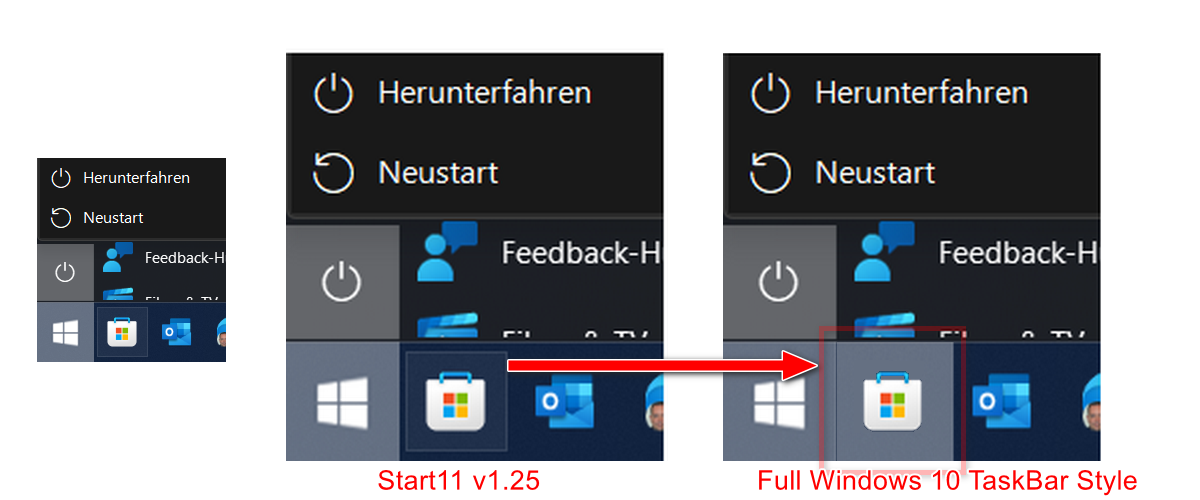Click power button tile in small leftmost screenshot
Viewport: 1200px width, 500px height.
click(x=65, y=272)
